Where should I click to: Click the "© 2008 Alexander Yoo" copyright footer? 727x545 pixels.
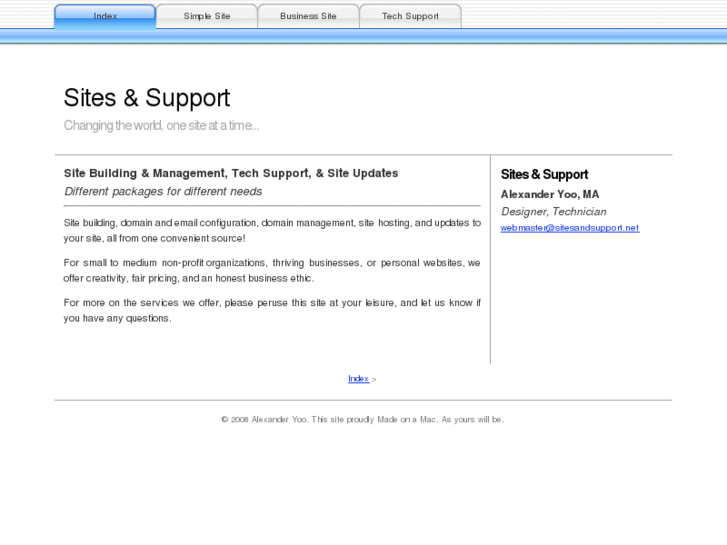click(x=363, y=419)
